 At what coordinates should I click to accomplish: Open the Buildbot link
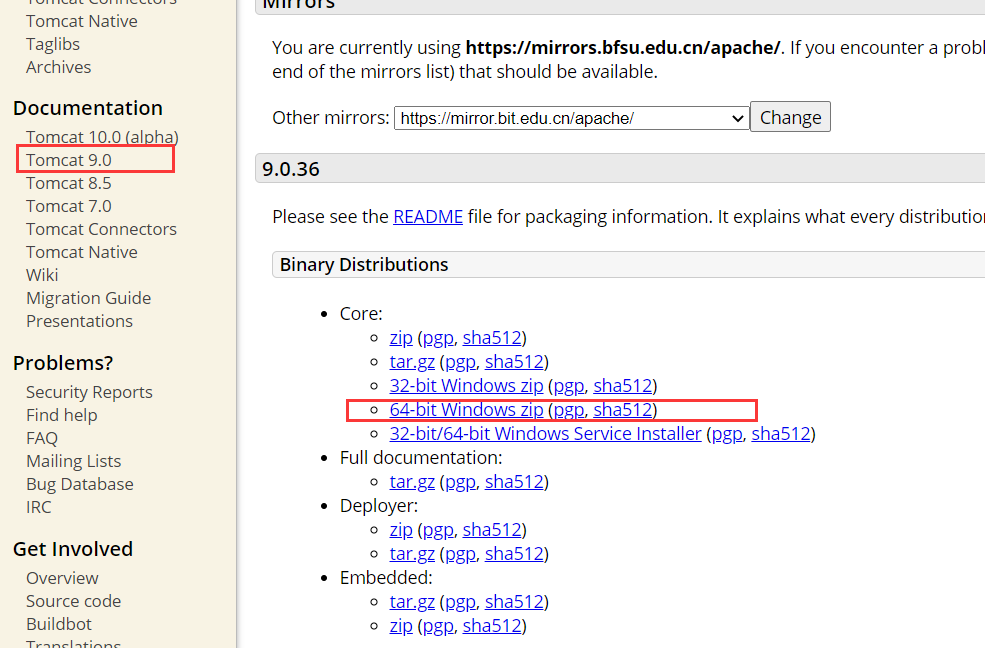[58, 624]
